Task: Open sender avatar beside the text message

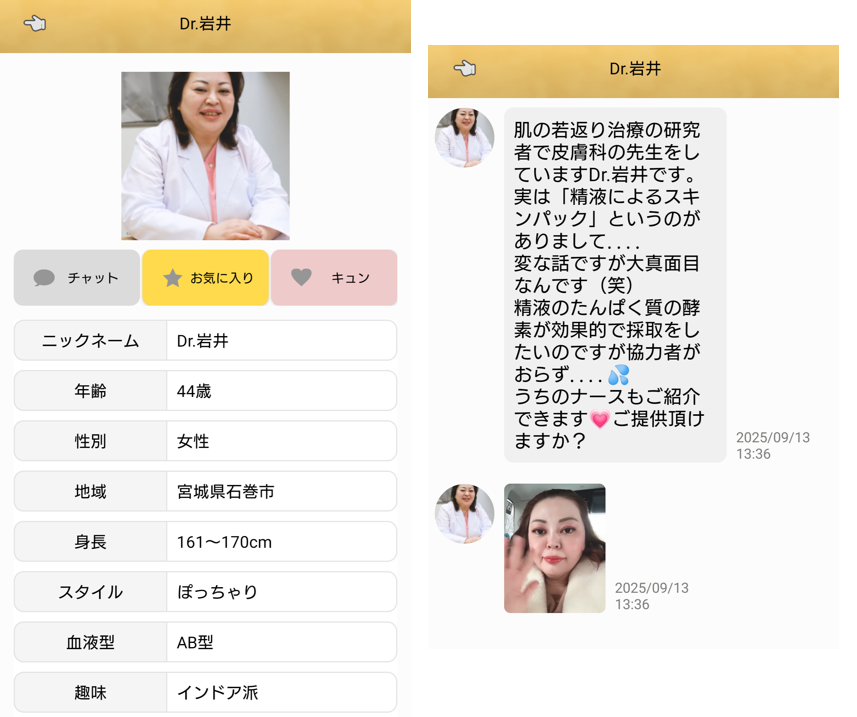Action: coord(464,138)
